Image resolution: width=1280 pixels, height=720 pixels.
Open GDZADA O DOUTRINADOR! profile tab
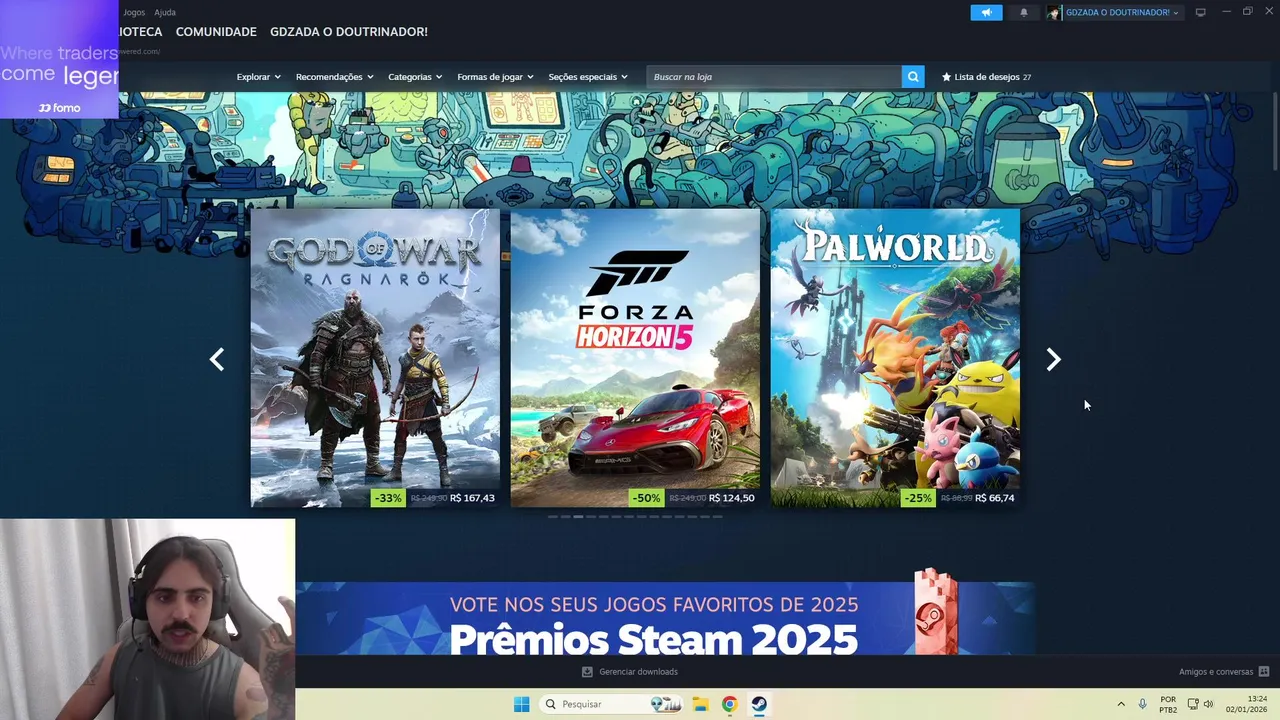pos(349,32)
